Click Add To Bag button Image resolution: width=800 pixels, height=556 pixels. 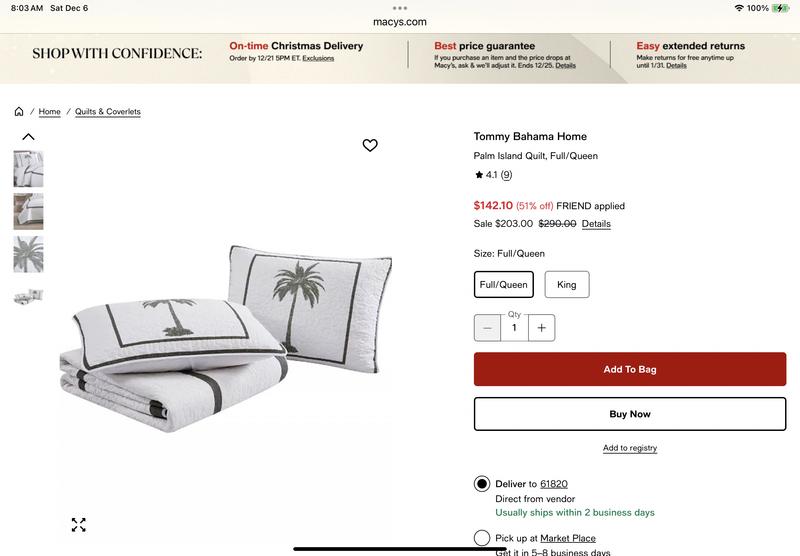630,369
